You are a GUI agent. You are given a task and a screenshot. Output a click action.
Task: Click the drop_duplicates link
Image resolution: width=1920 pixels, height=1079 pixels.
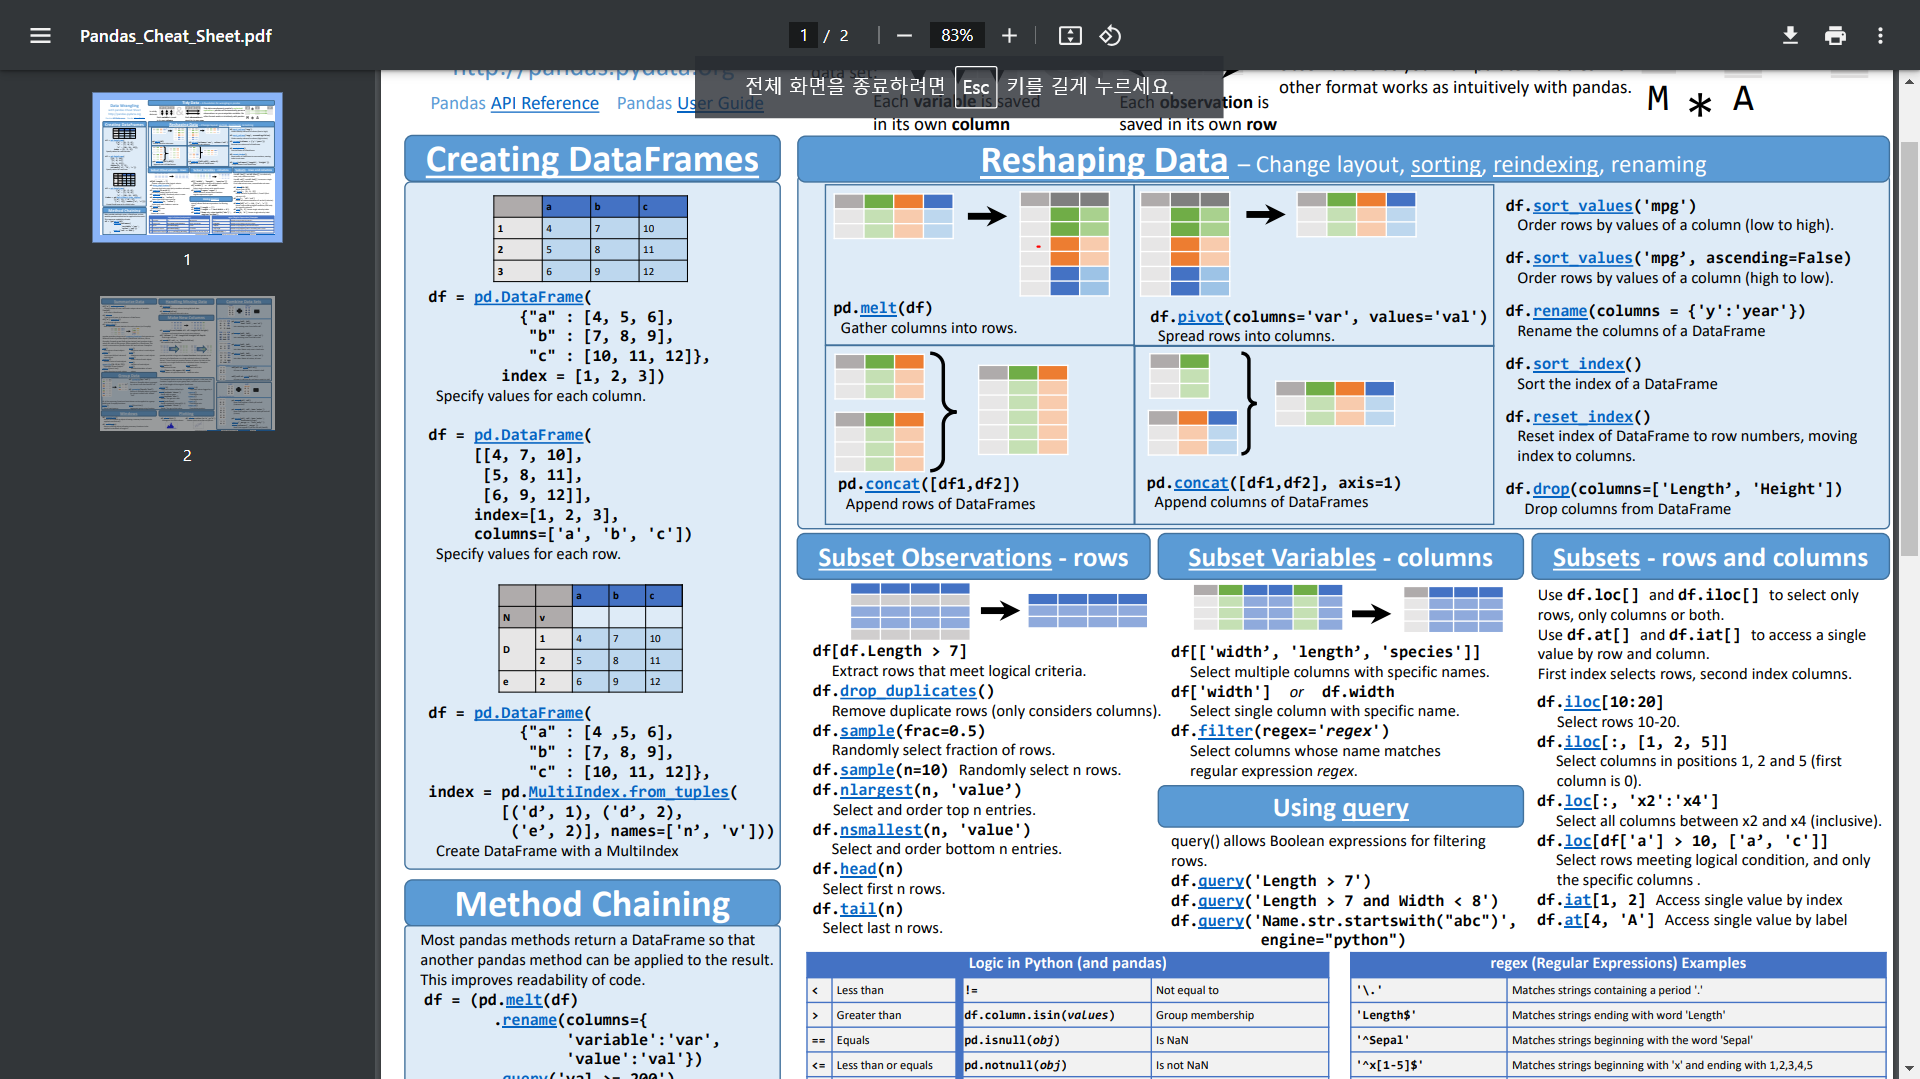(x=908, y=691)
